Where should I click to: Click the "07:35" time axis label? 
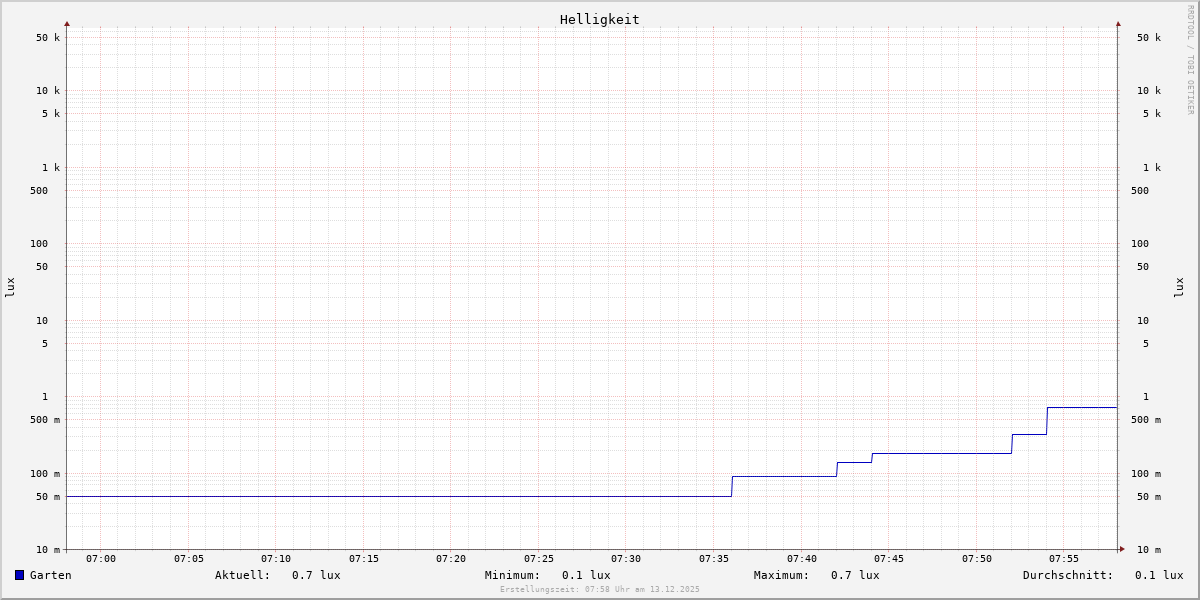714,559
